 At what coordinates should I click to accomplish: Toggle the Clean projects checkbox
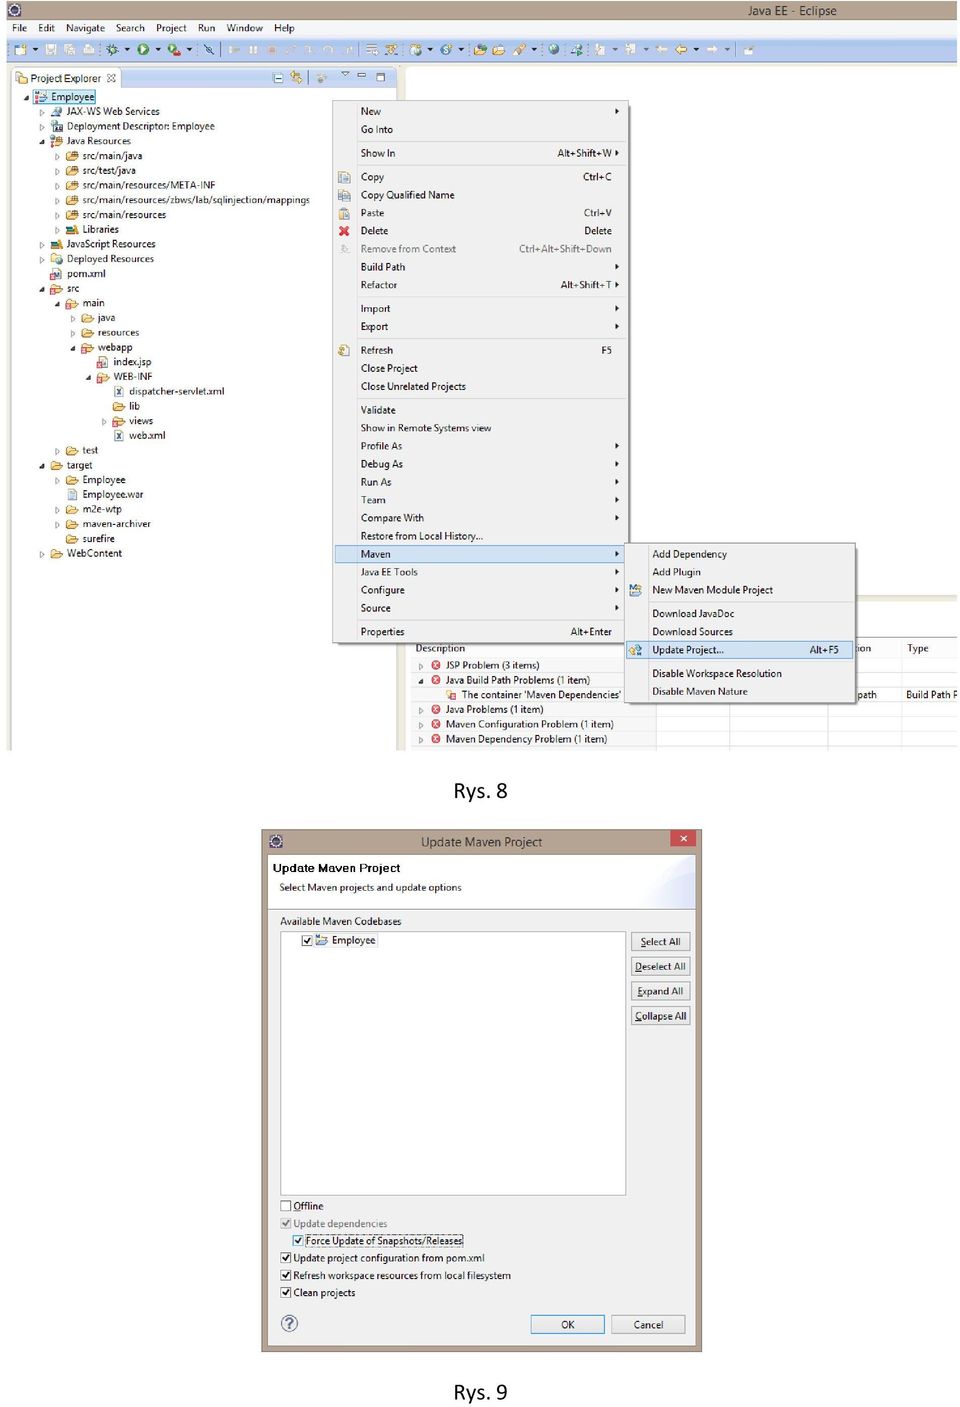tap(286, 1293)
